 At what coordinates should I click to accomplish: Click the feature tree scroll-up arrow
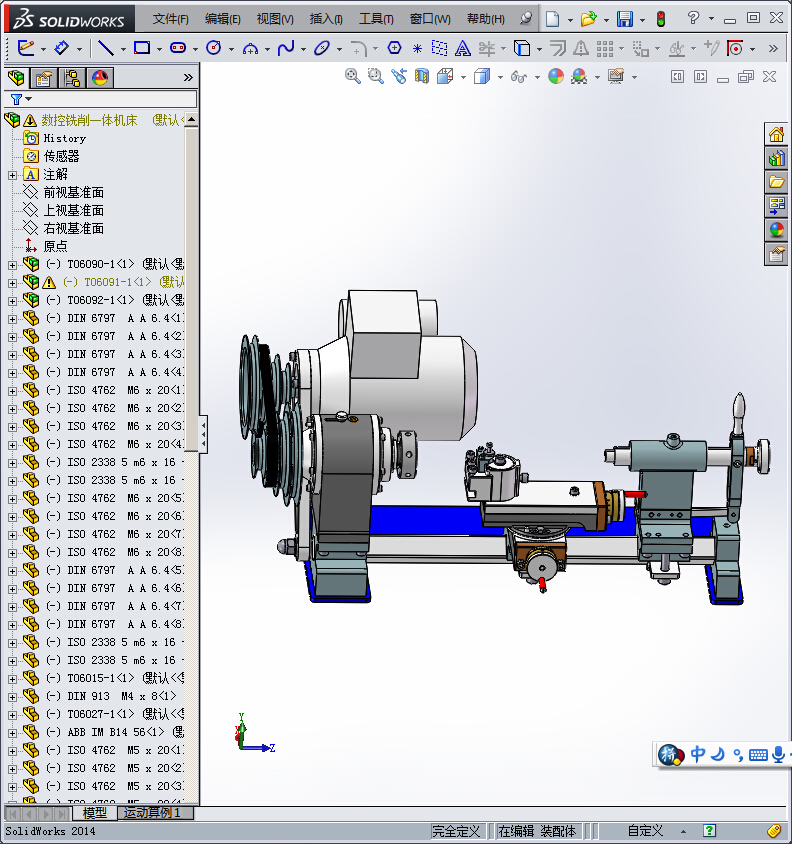(191, 119)
